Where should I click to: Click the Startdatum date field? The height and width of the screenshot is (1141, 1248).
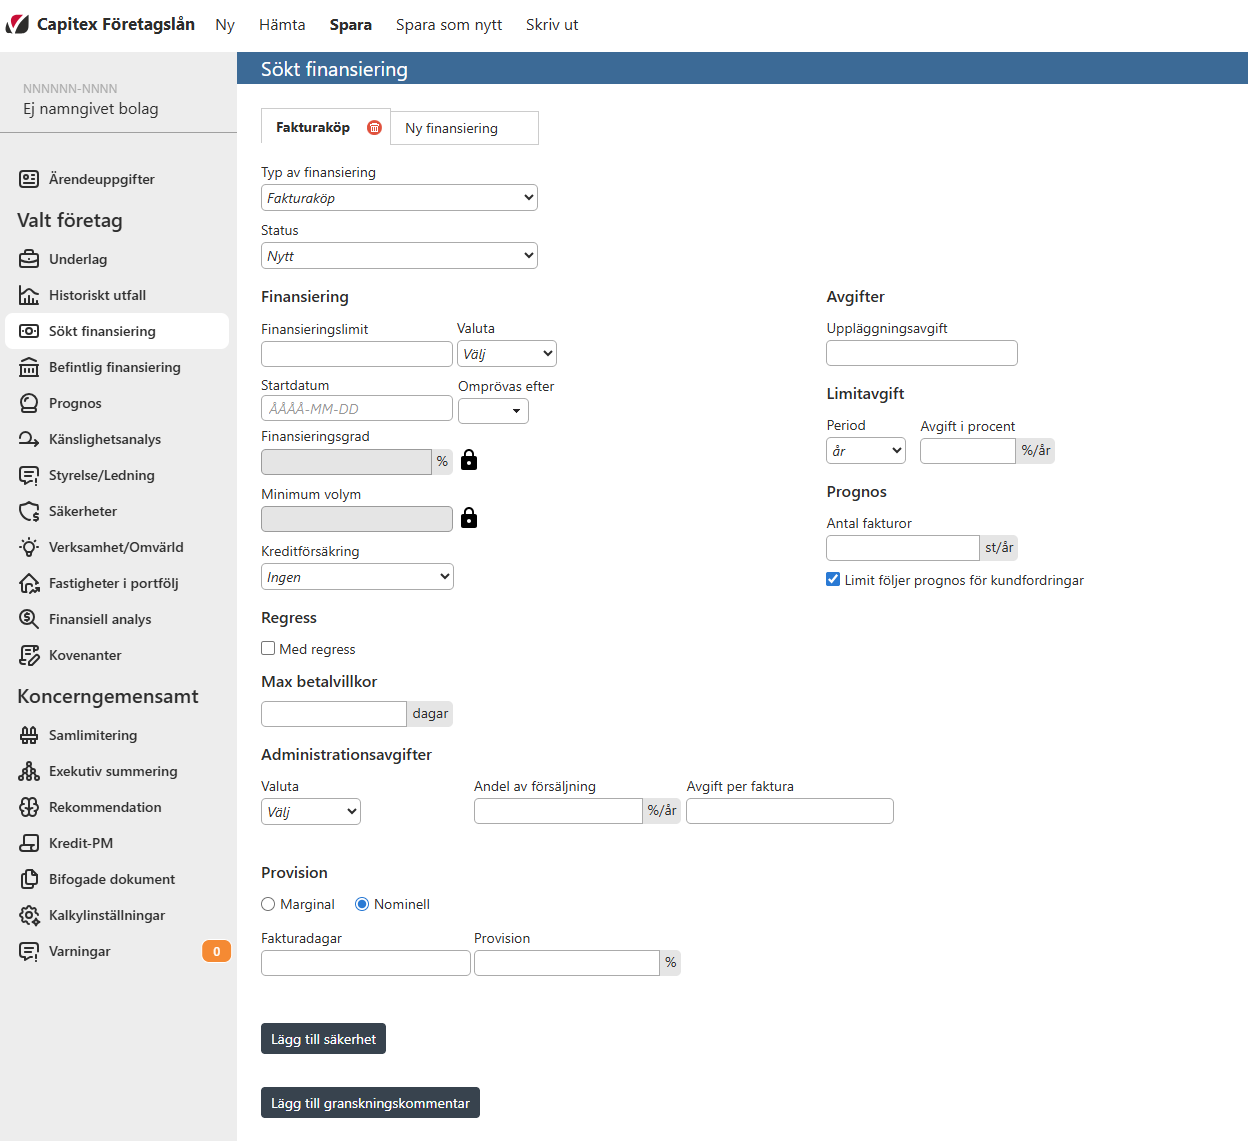tap(357, 408)
